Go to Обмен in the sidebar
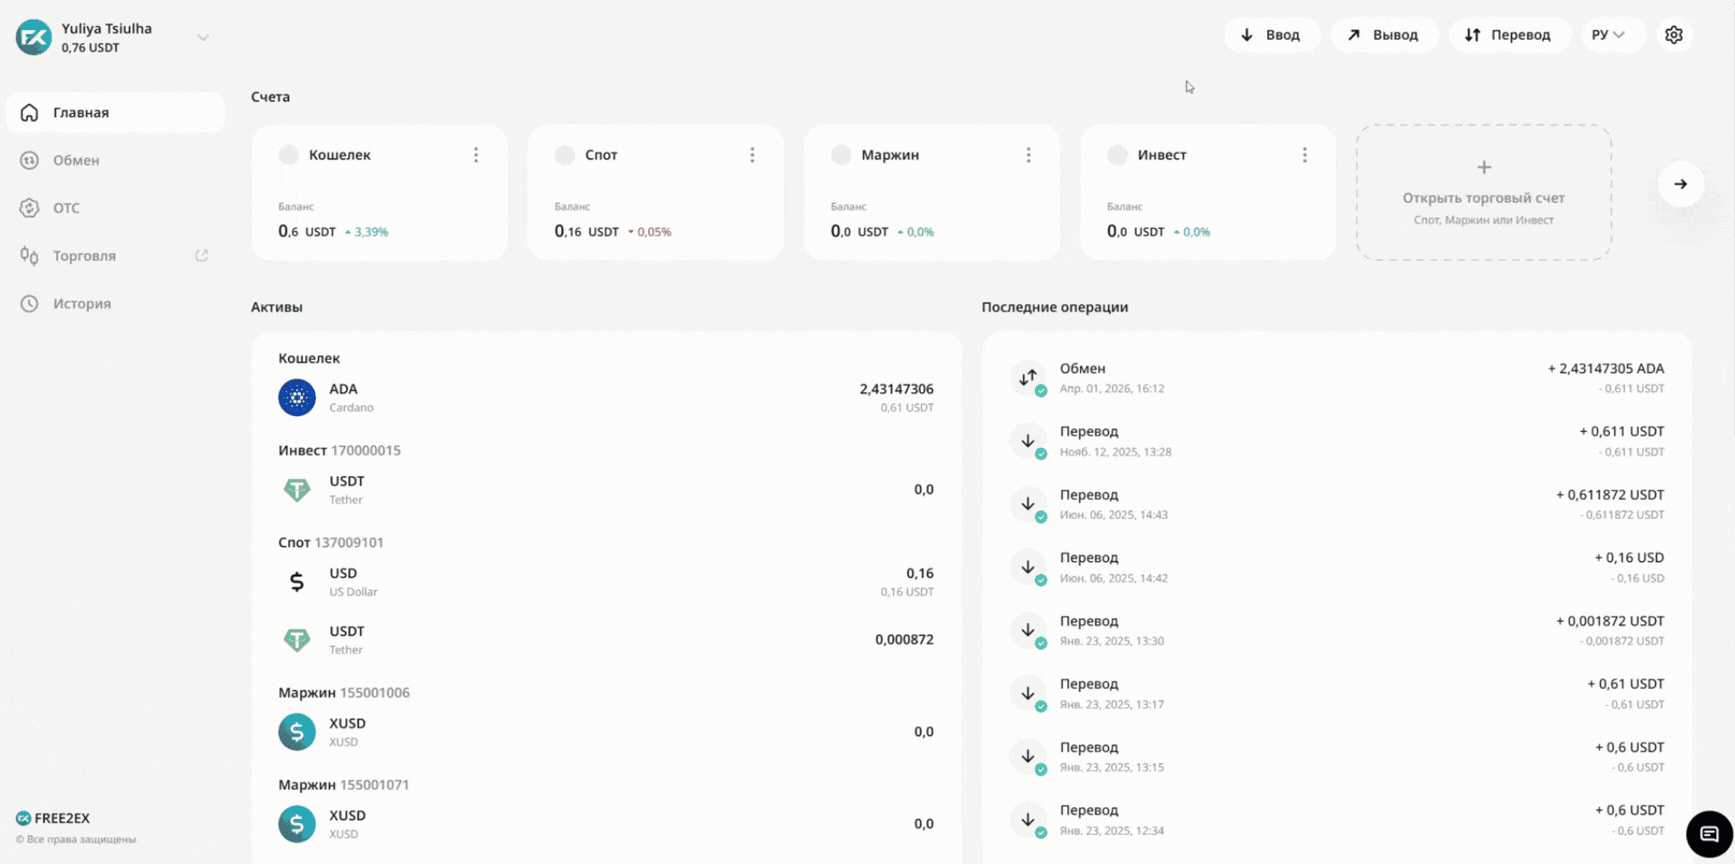 76,160
